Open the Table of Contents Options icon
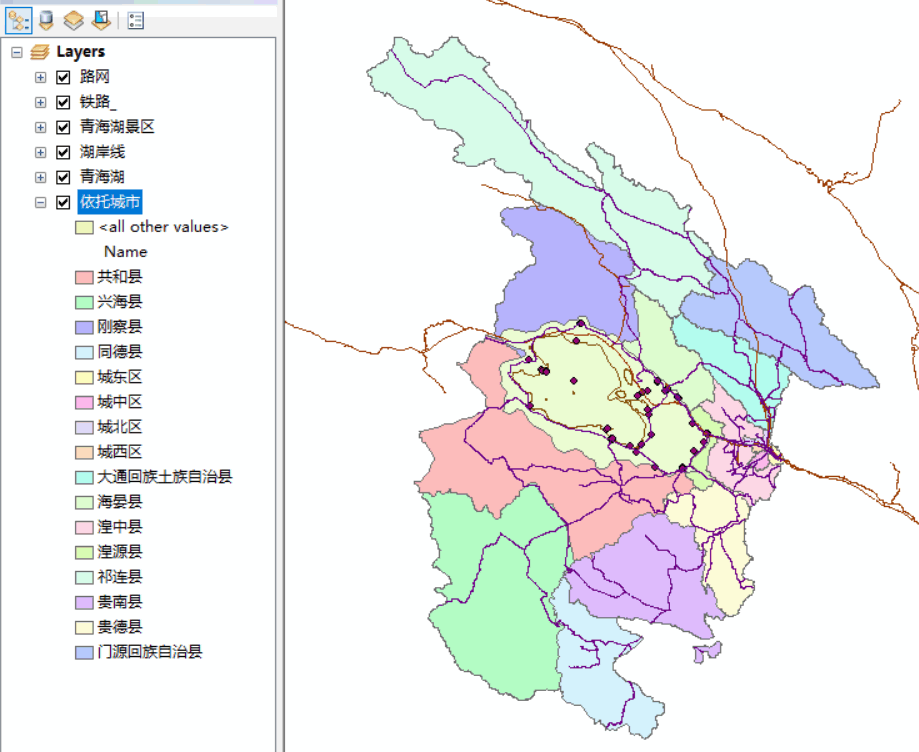The image size is (919, 752). [x=135, y=20]
